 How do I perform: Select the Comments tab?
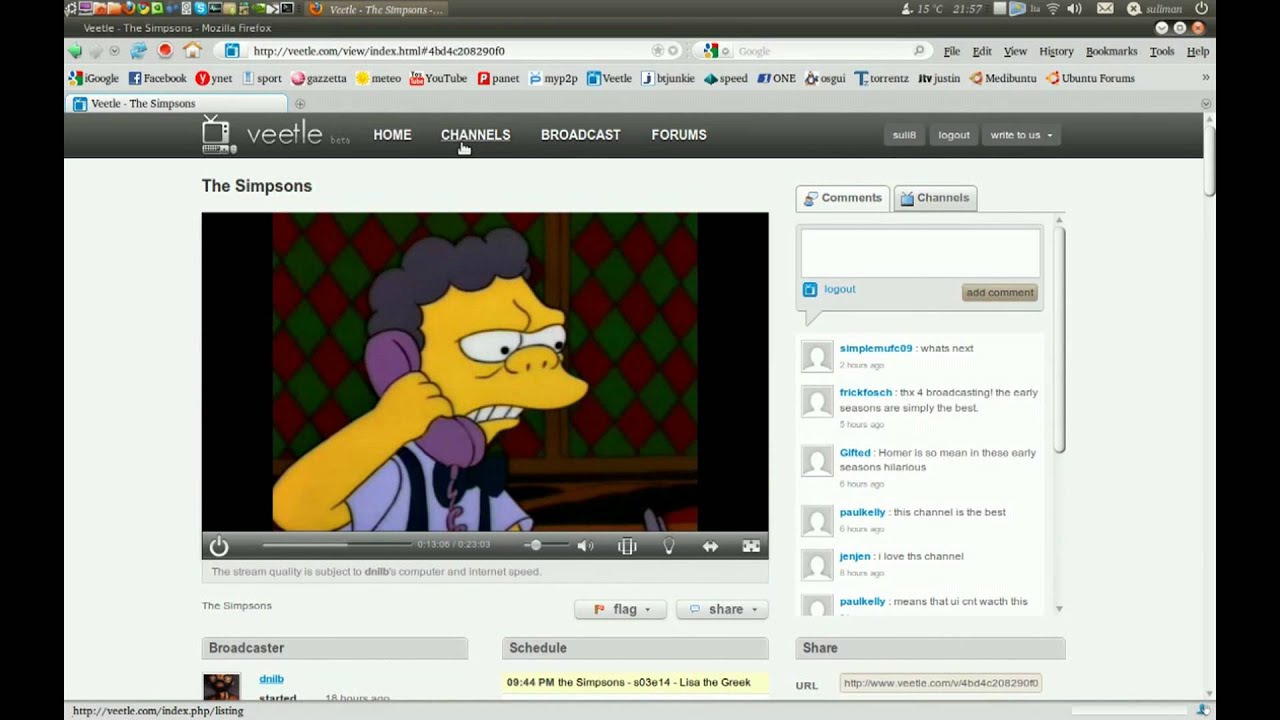(843, 198)
